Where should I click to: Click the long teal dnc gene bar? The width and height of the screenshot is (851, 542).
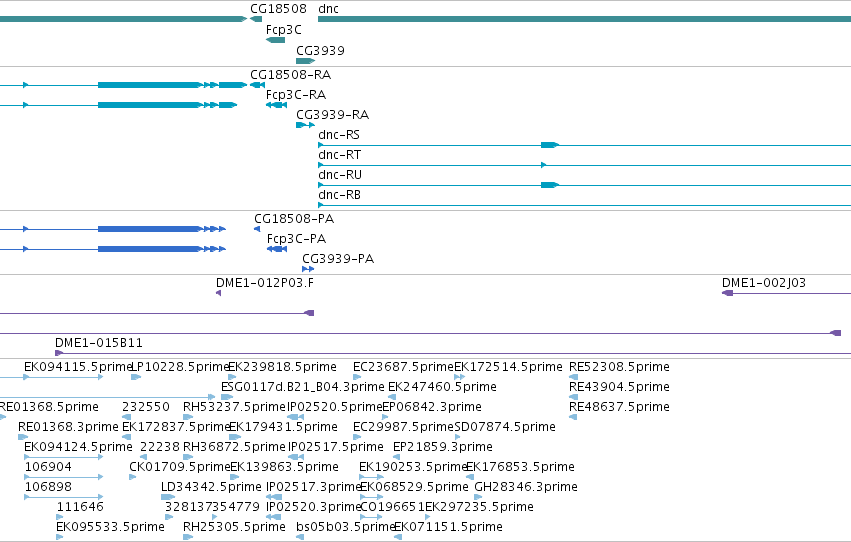click(585, 19)
